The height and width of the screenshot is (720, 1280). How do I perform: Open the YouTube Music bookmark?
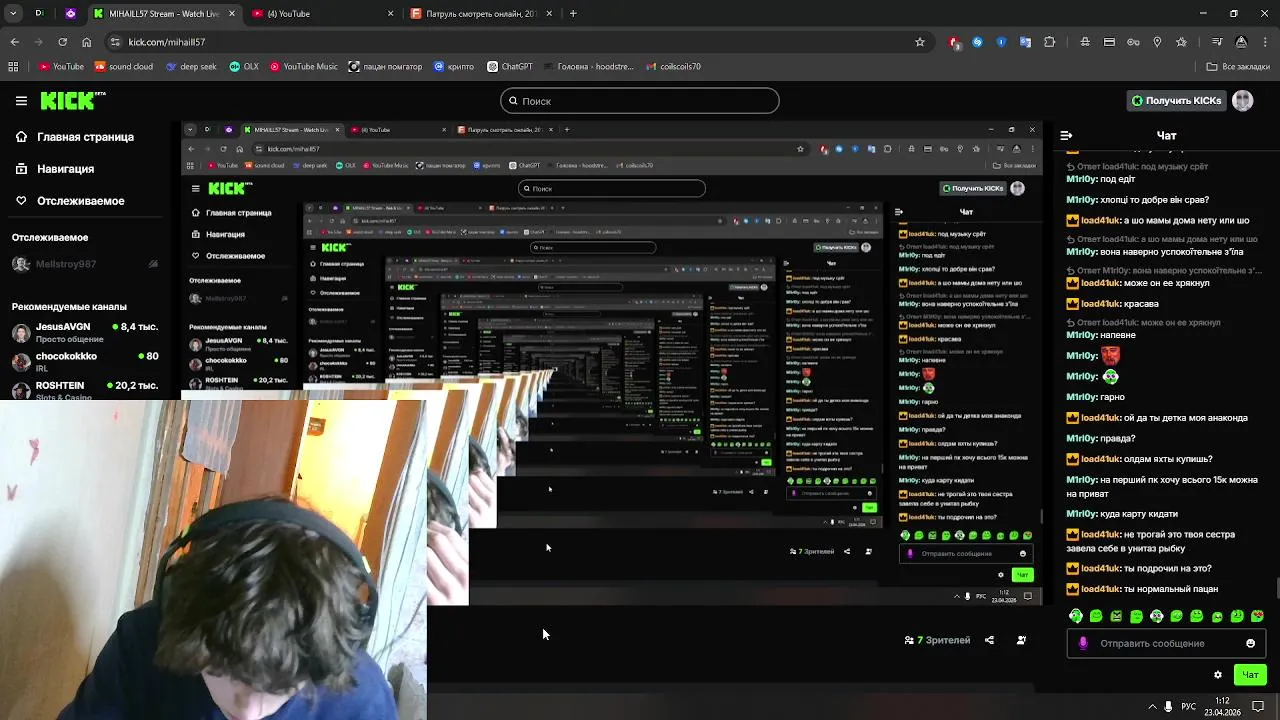(304, 67)
